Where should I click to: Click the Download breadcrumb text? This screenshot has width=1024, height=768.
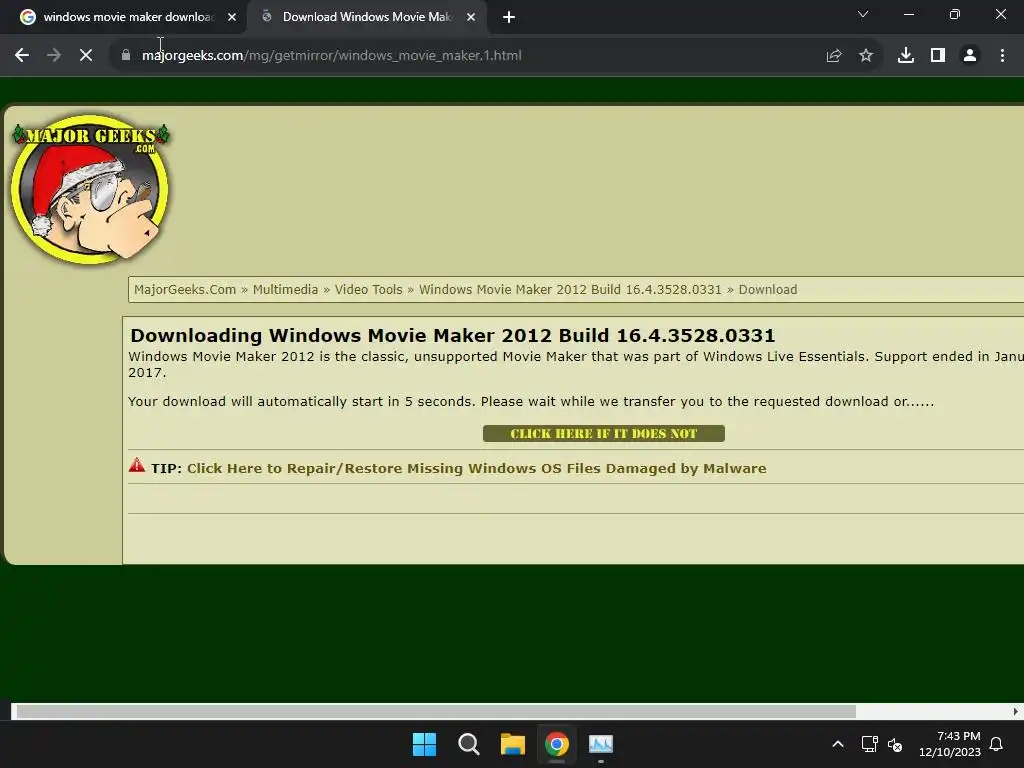767,290
